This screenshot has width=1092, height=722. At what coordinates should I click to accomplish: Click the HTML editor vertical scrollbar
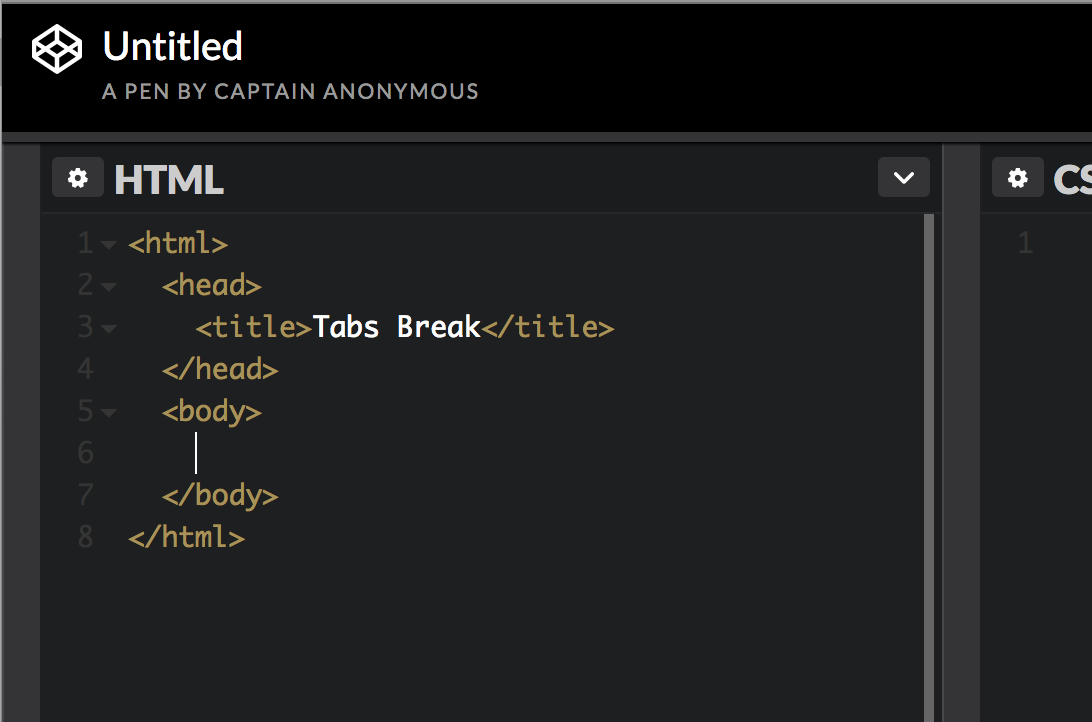click(x=928, y=468)
